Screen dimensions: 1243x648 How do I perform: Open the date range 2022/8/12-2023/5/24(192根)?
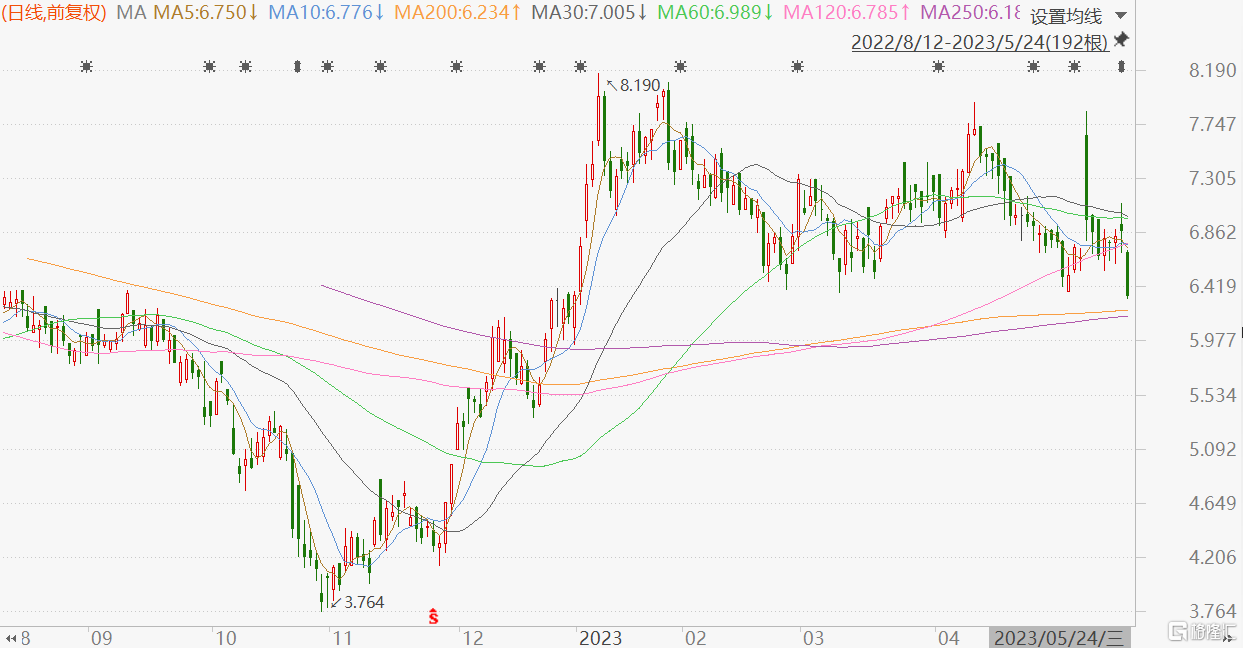[979, 42]
